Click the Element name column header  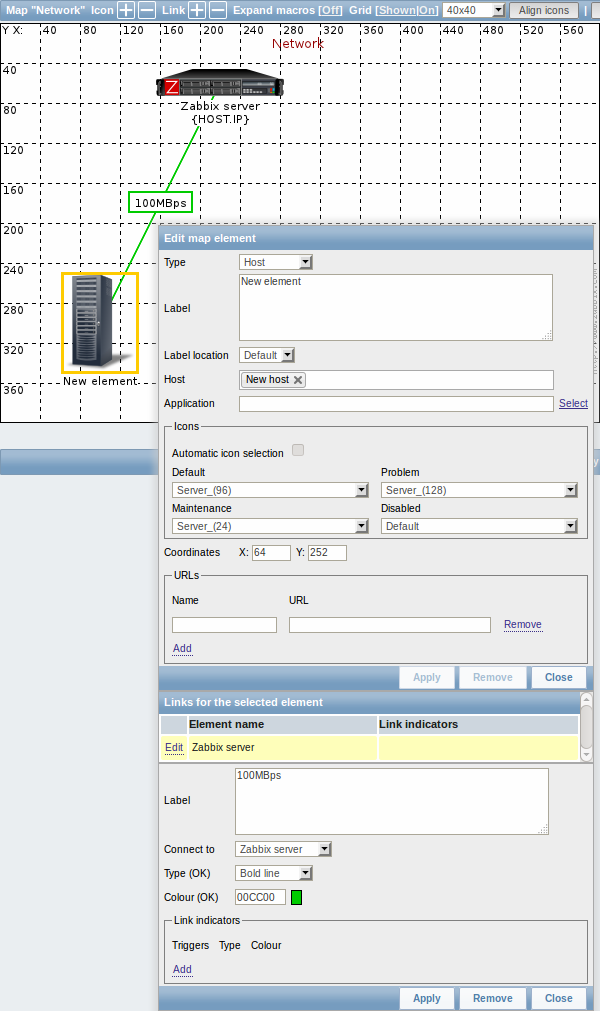[x=282, y=724]
